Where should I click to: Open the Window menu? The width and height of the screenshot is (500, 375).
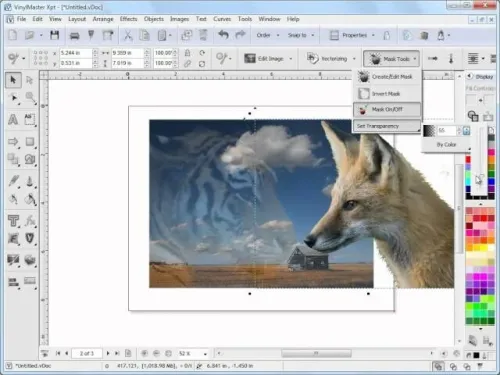269,19
